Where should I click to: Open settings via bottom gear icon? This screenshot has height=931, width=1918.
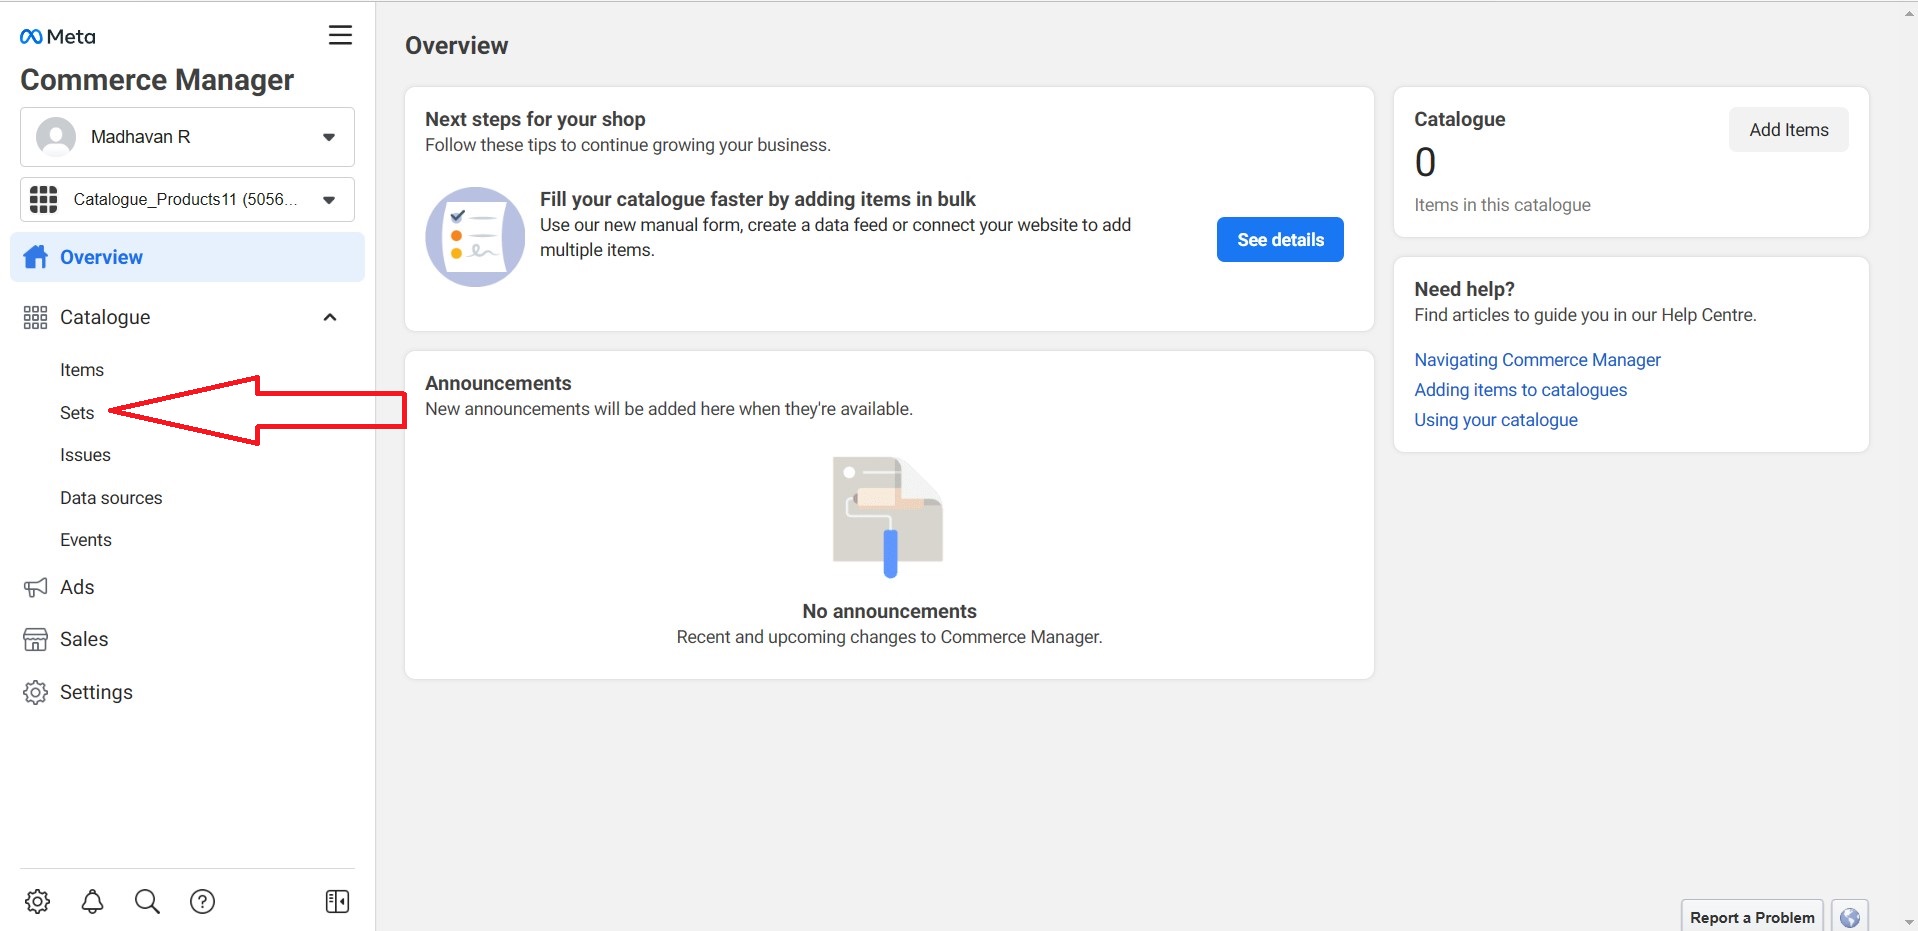tap(37, 901)
